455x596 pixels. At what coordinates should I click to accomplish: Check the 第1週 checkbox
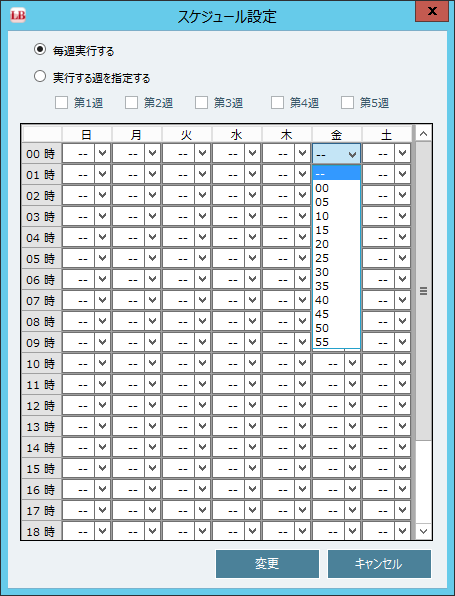click(x=62, y=103)
